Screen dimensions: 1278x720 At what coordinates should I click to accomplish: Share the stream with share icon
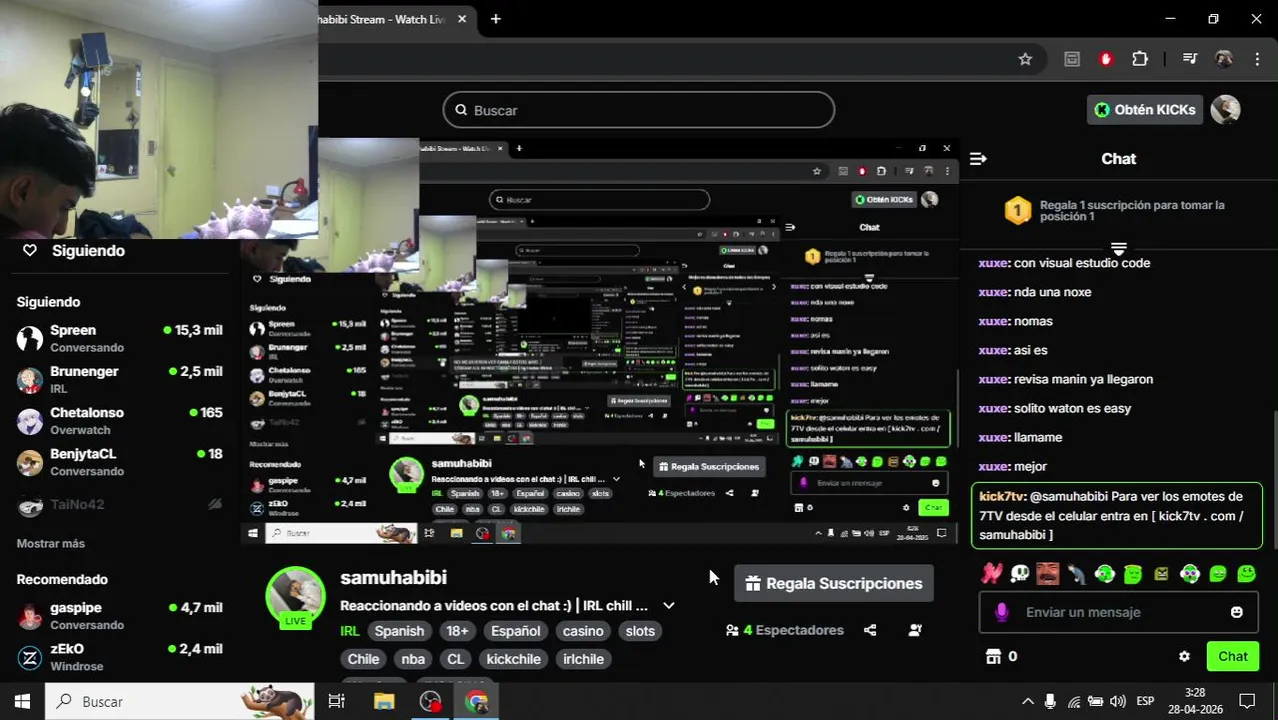coord(870,630)
